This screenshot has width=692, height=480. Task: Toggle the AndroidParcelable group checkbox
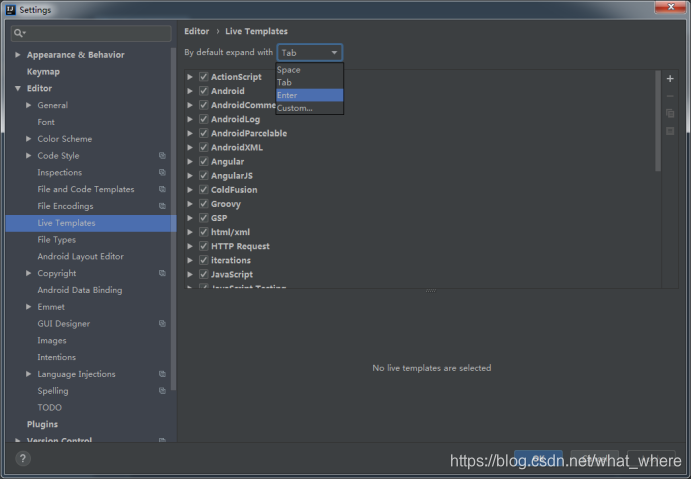pyautogui.click(x=203, y=133)
